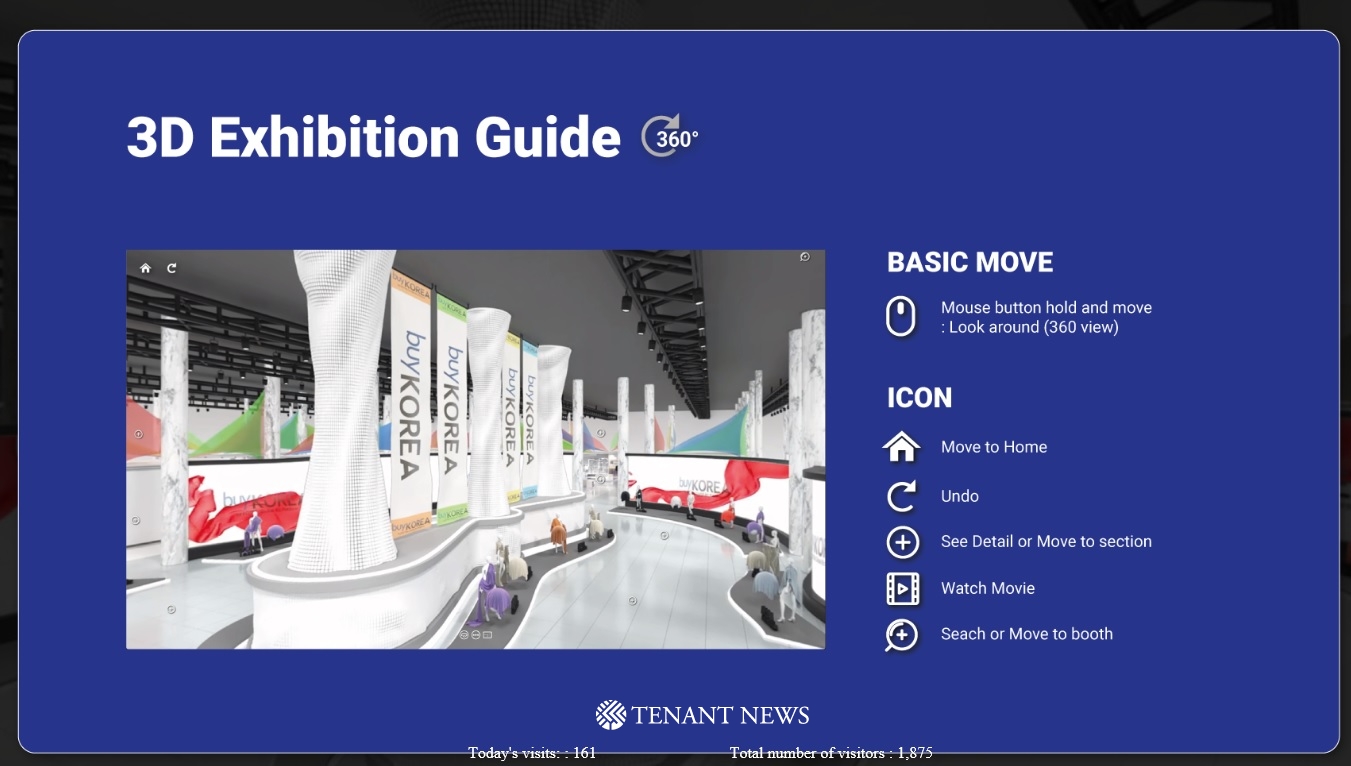Click the magnifier-plus icon for Seach or Move to booth
This screenshot has height=766, width=1351.
[902, 635]
